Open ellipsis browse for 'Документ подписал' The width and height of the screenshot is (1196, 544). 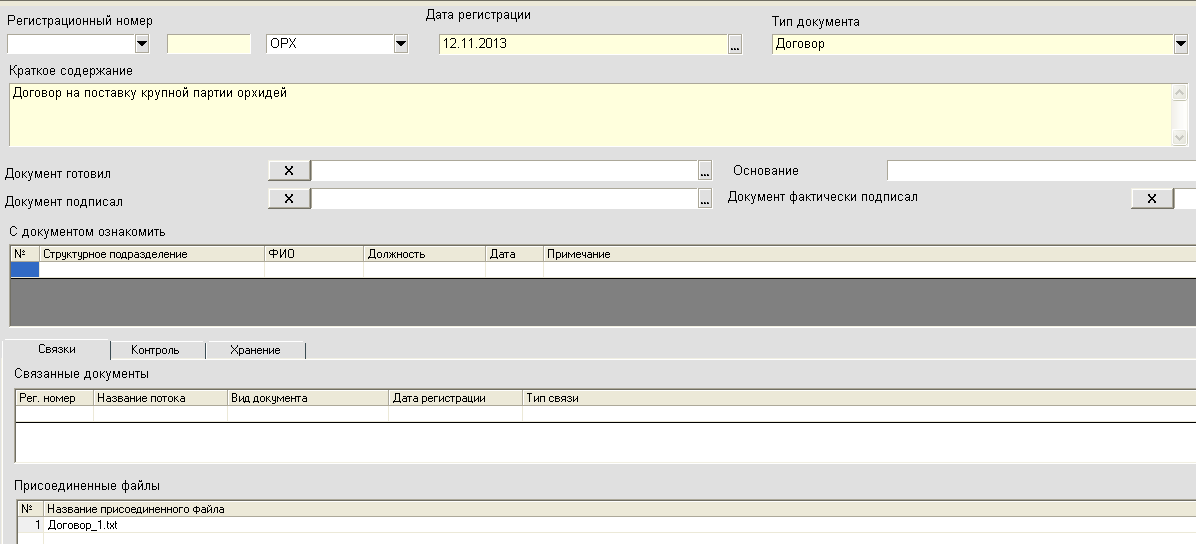click(705, 198)
